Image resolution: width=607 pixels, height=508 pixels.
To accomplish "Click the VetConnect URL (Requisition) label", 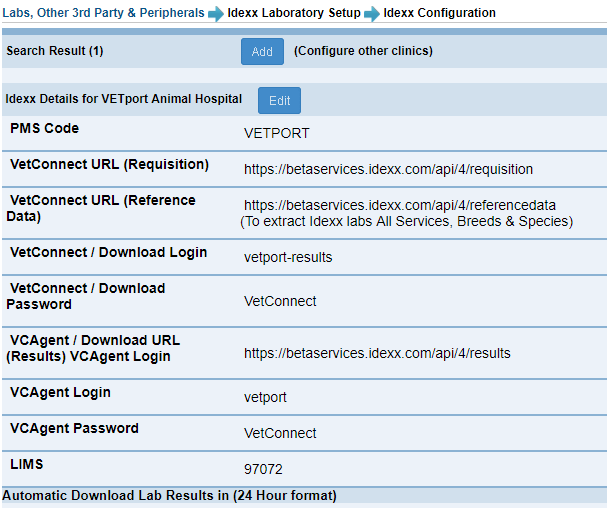I will 110,164.
